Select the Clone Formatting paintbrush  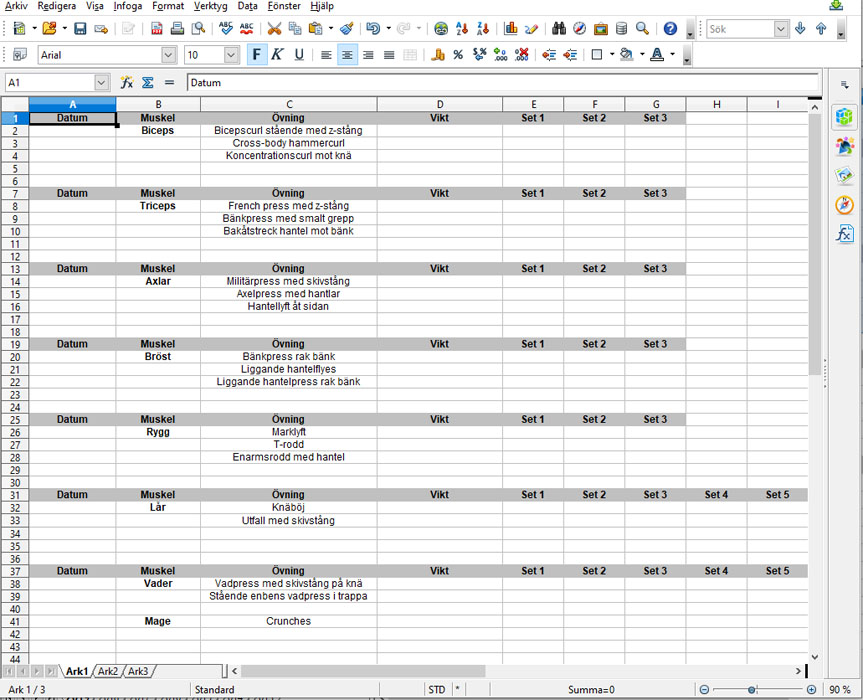[x=347, y=29]
